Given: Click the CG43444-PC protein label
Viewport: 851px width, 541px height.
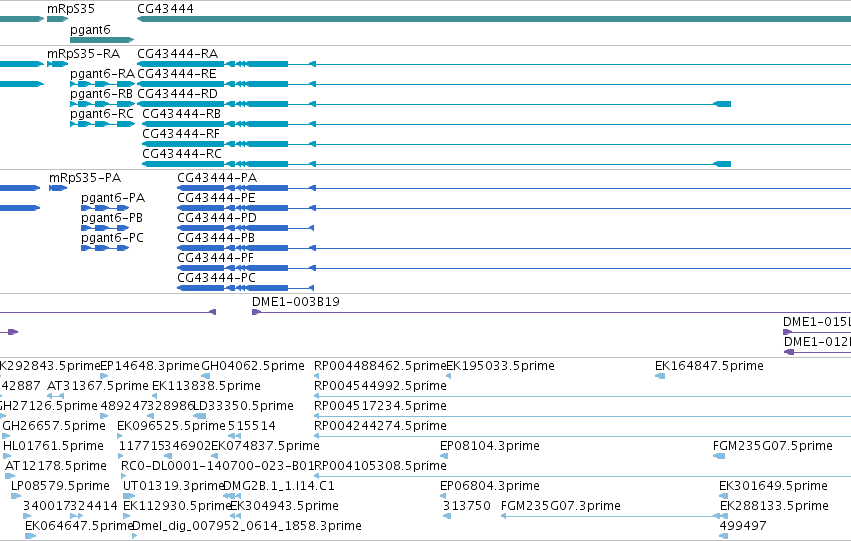Looking at the screenshot, I should coord(217,278).
